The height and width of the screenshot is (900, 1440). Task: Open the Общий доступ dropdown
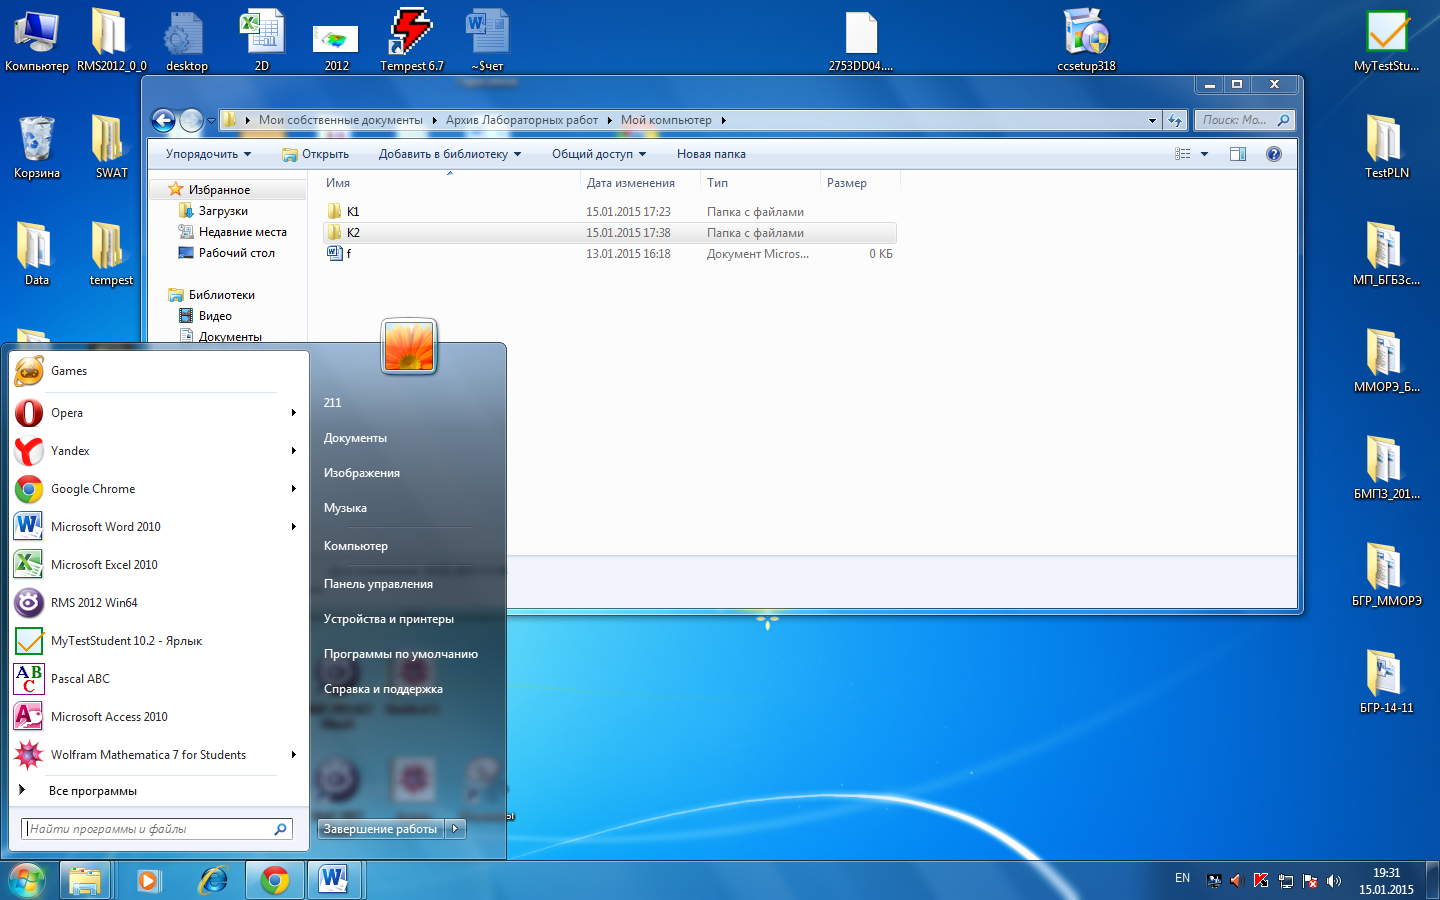coord(599,154)
